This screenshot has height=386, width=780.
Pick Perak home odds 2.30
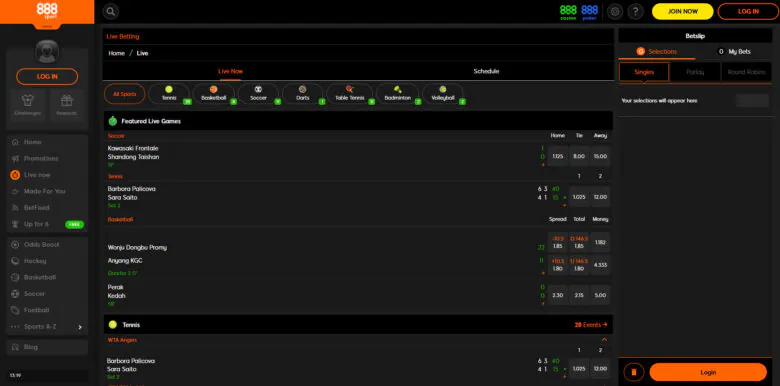(558, 295)
